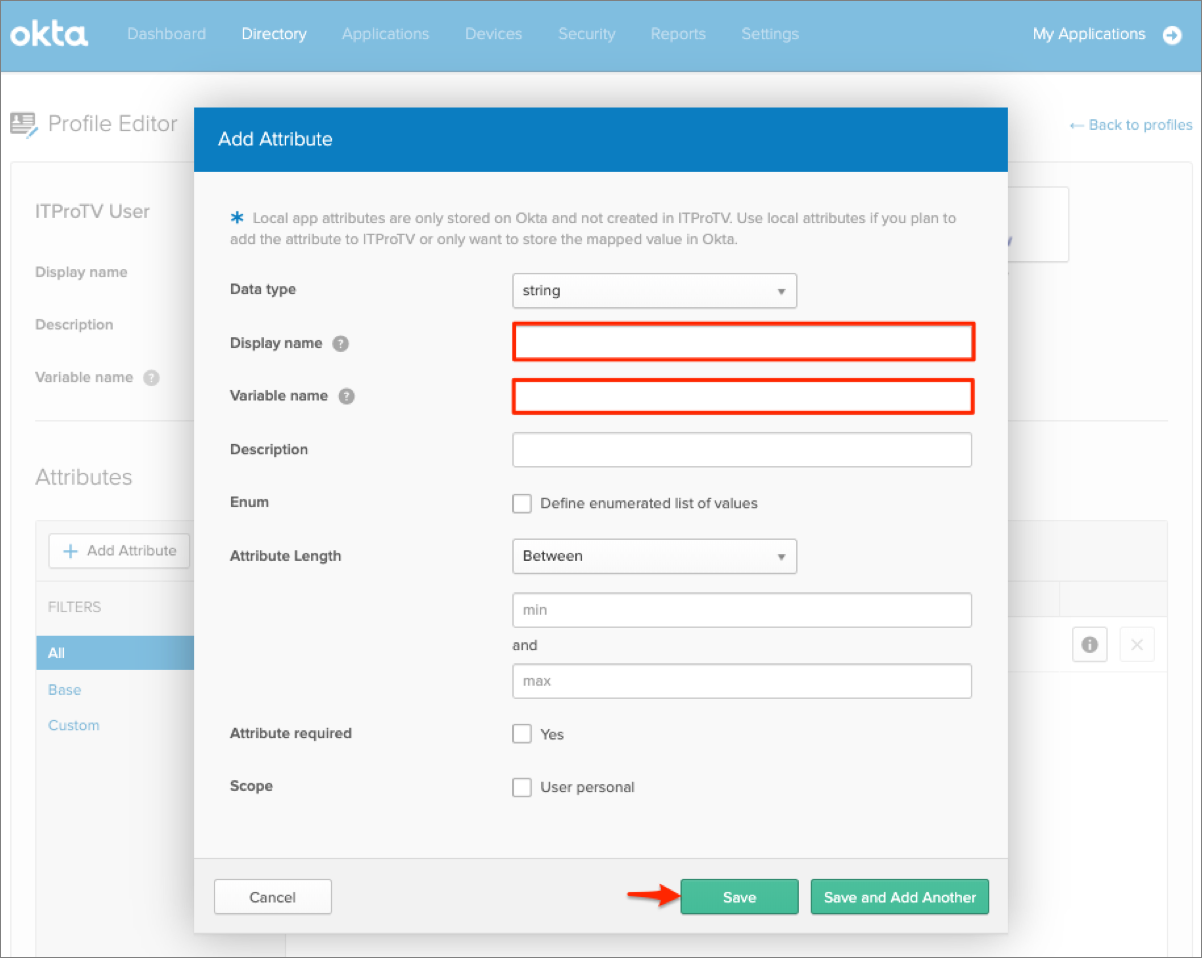Screen dimensions: 1202x958
Task: Open the Security menu
Action: coord(586,34)
